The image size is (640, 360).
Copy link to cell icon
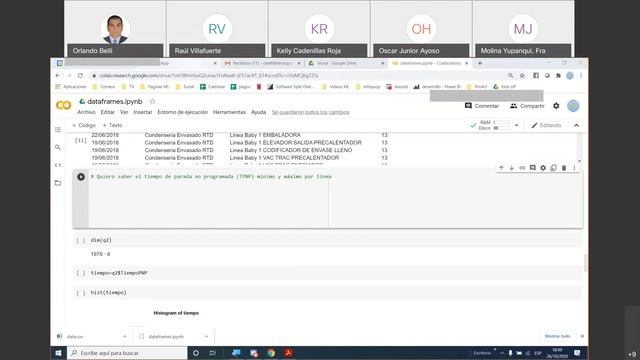pos(522,168)
